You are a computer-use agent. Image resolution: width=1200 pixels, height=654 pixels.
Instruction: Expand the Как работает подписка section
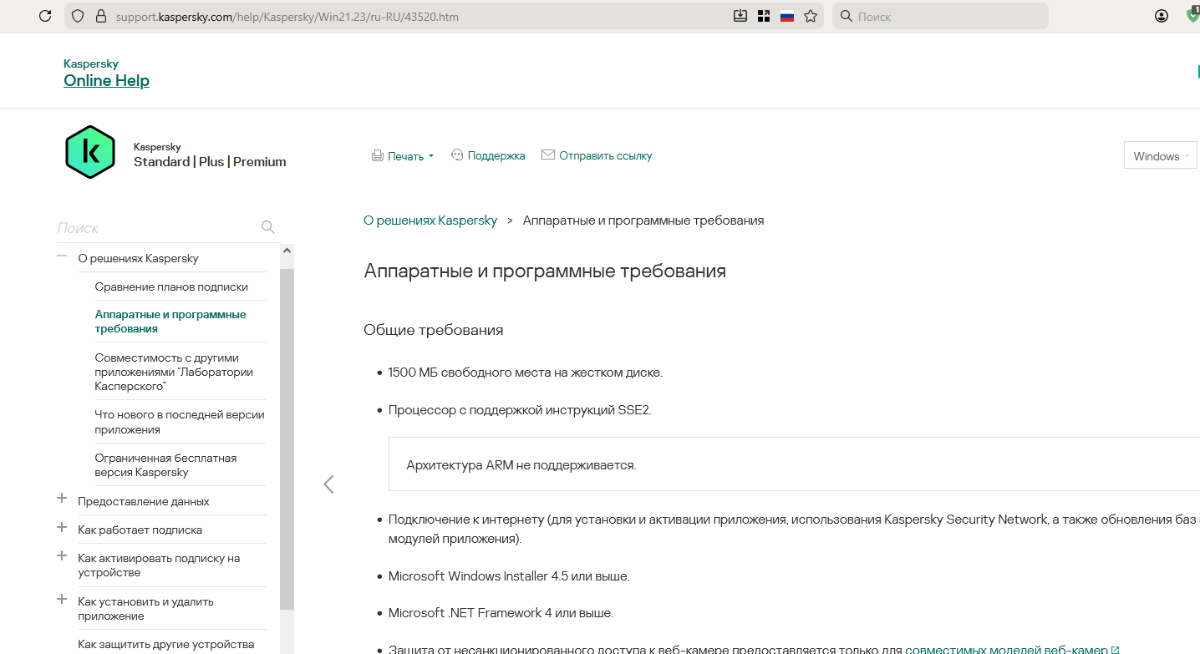[x=62, y=528]
